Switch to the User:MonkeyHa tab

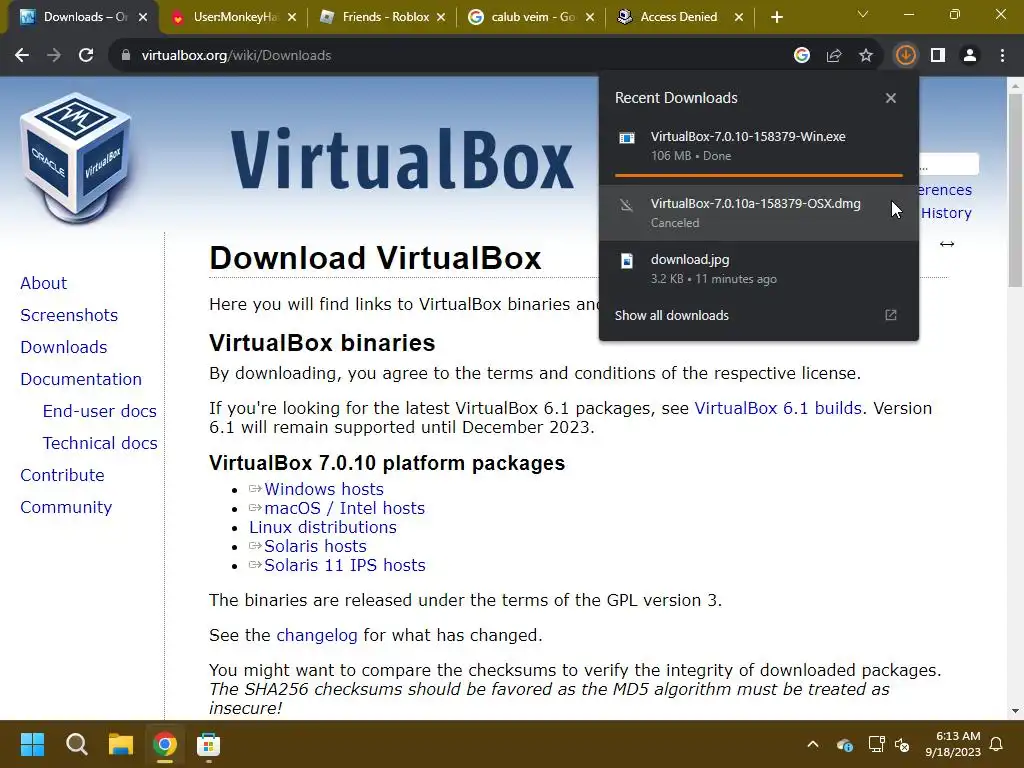tap(235, 17)
